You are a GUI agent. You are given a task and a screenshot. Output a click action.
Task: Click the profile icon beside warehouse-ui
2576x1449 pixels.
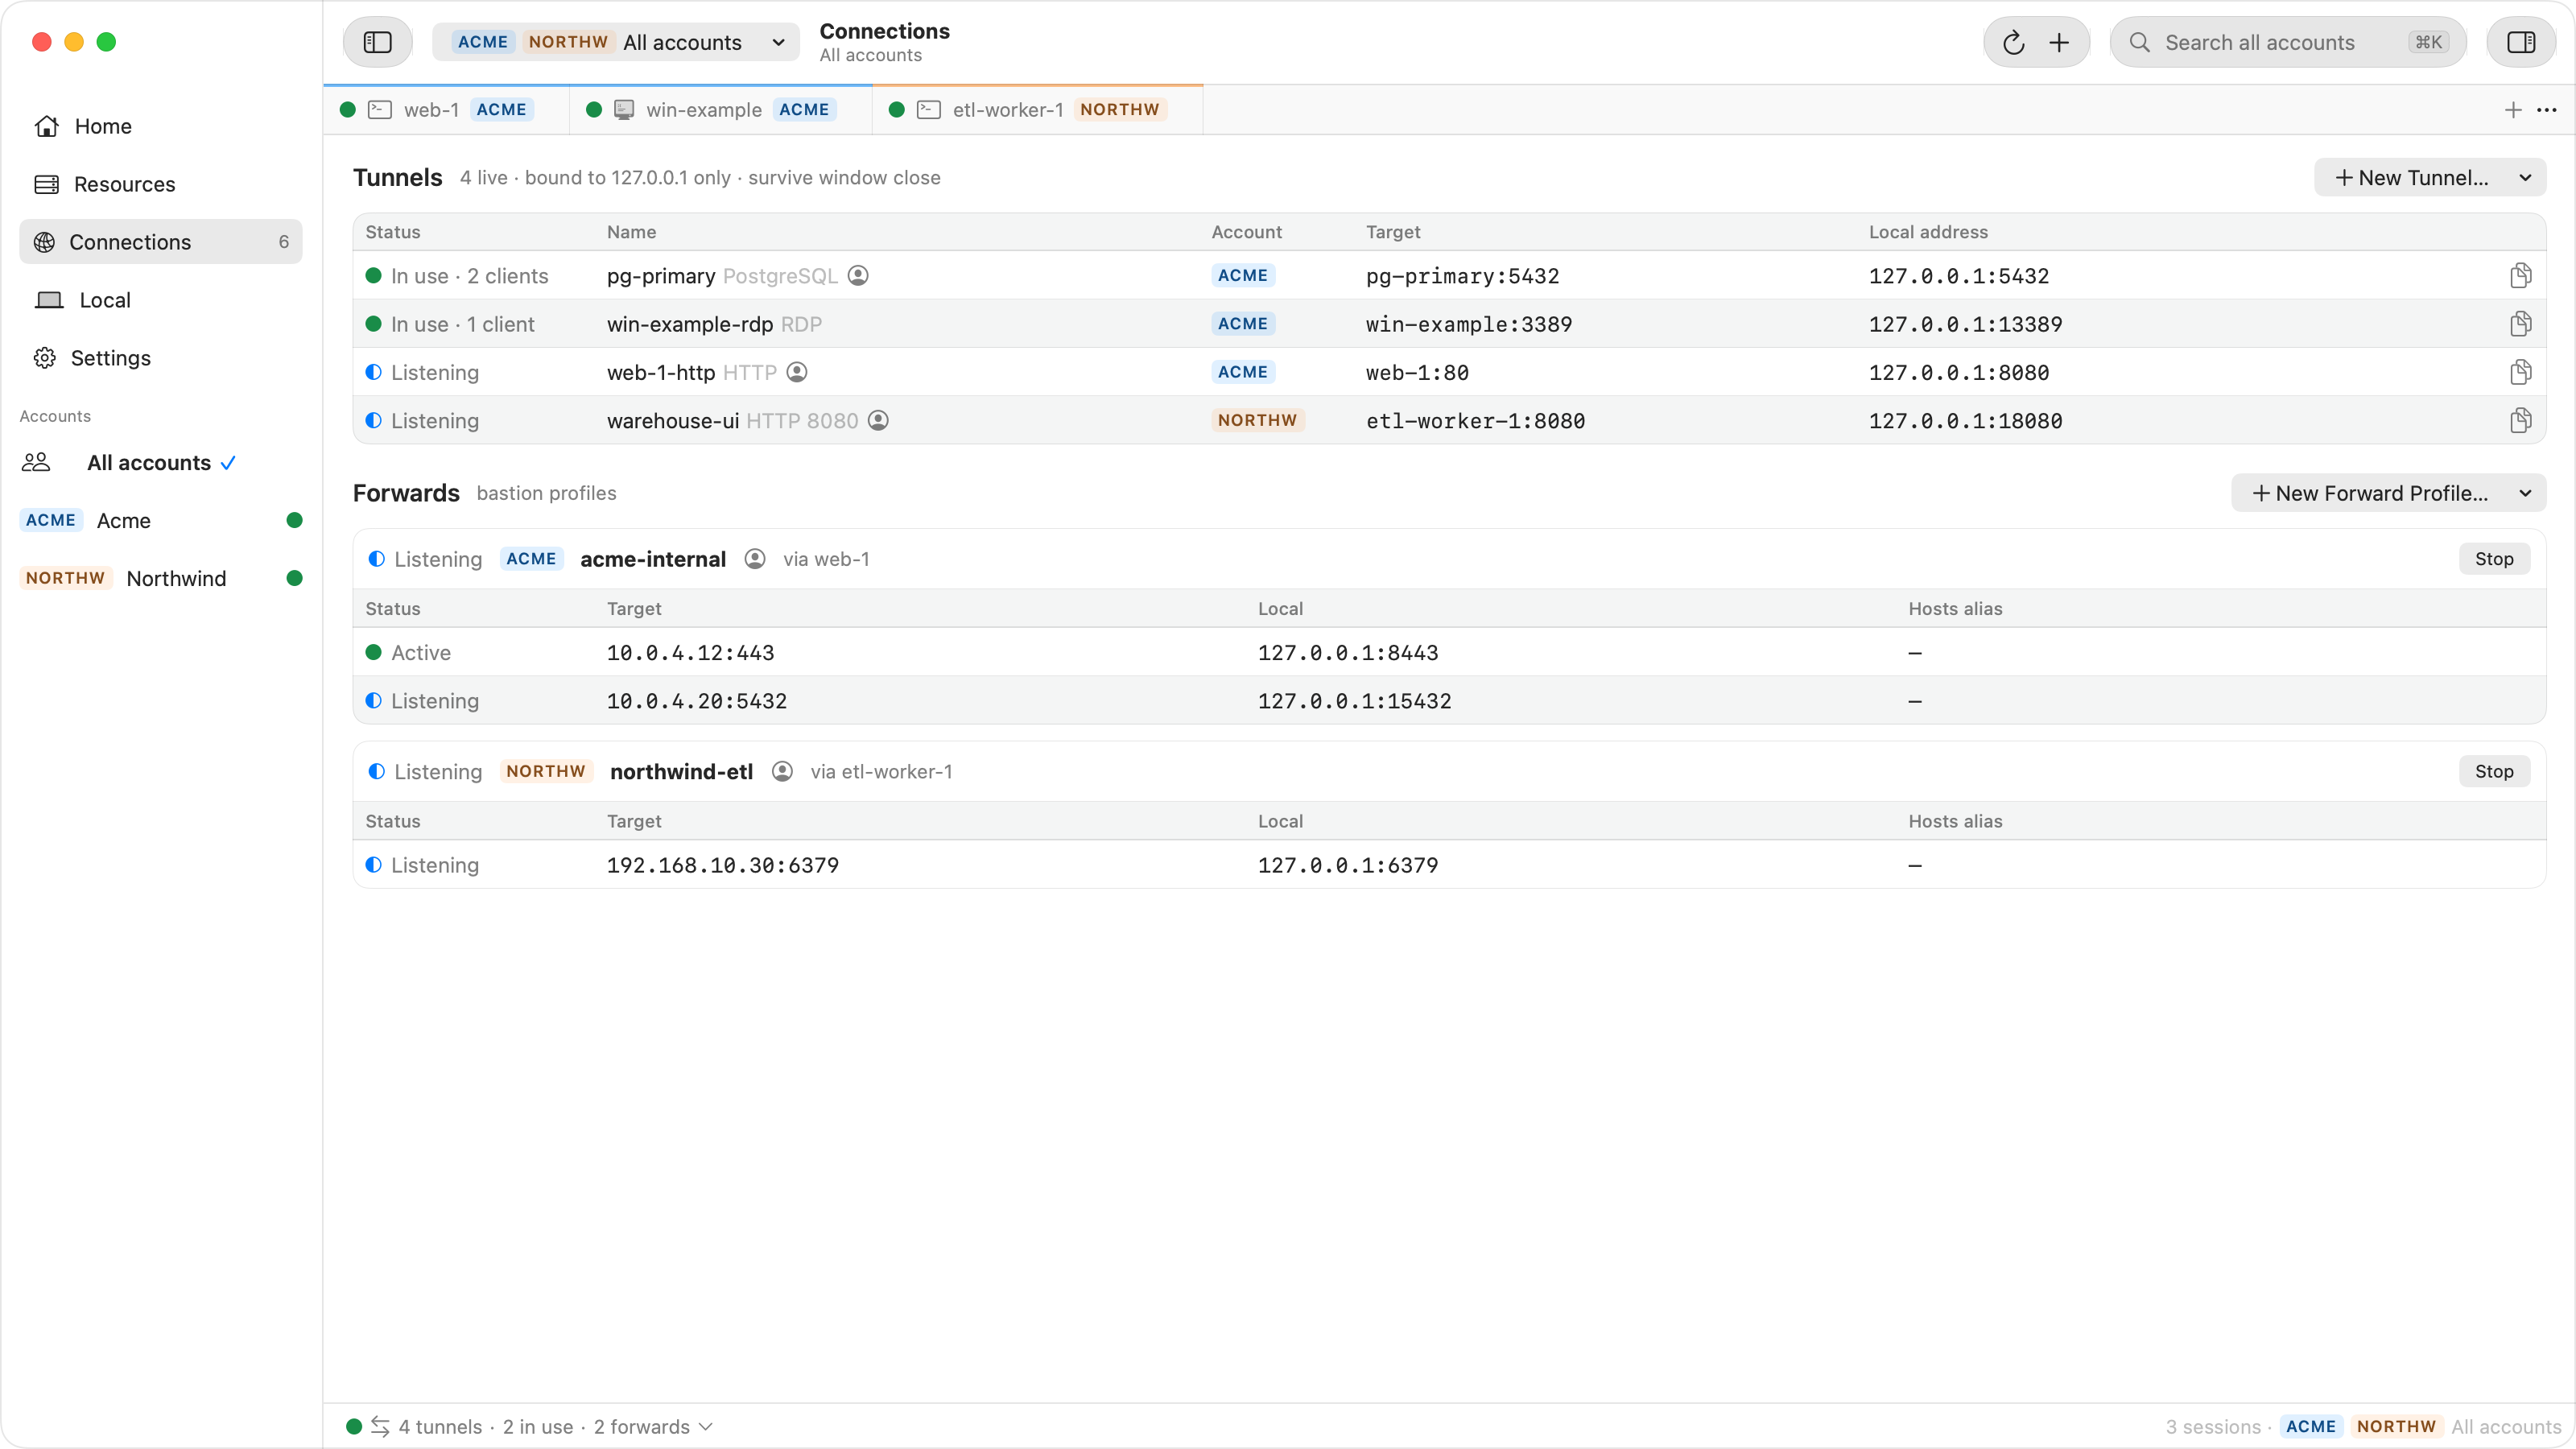(x=878, y=420)
